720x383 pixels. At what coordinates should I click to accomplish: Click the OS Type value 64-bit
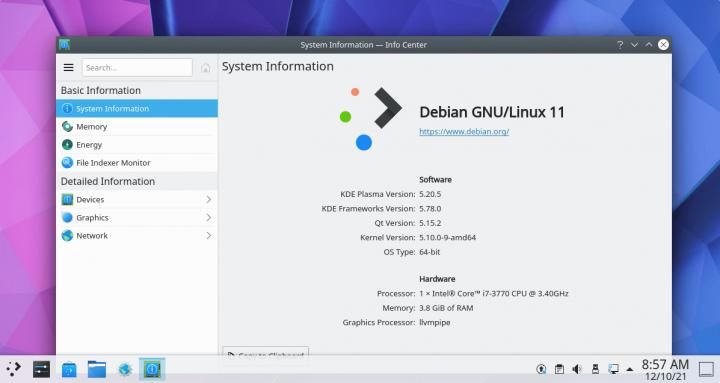[x=429, y=252]
